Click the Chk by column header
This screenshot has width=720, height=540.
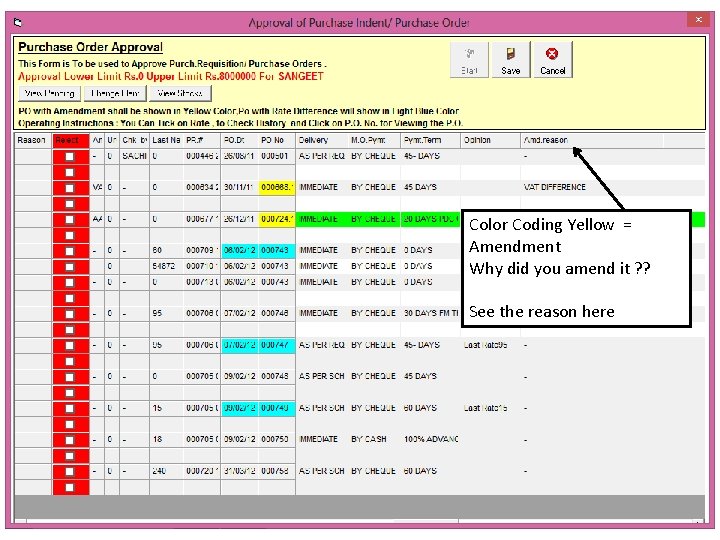click(134, 140)
